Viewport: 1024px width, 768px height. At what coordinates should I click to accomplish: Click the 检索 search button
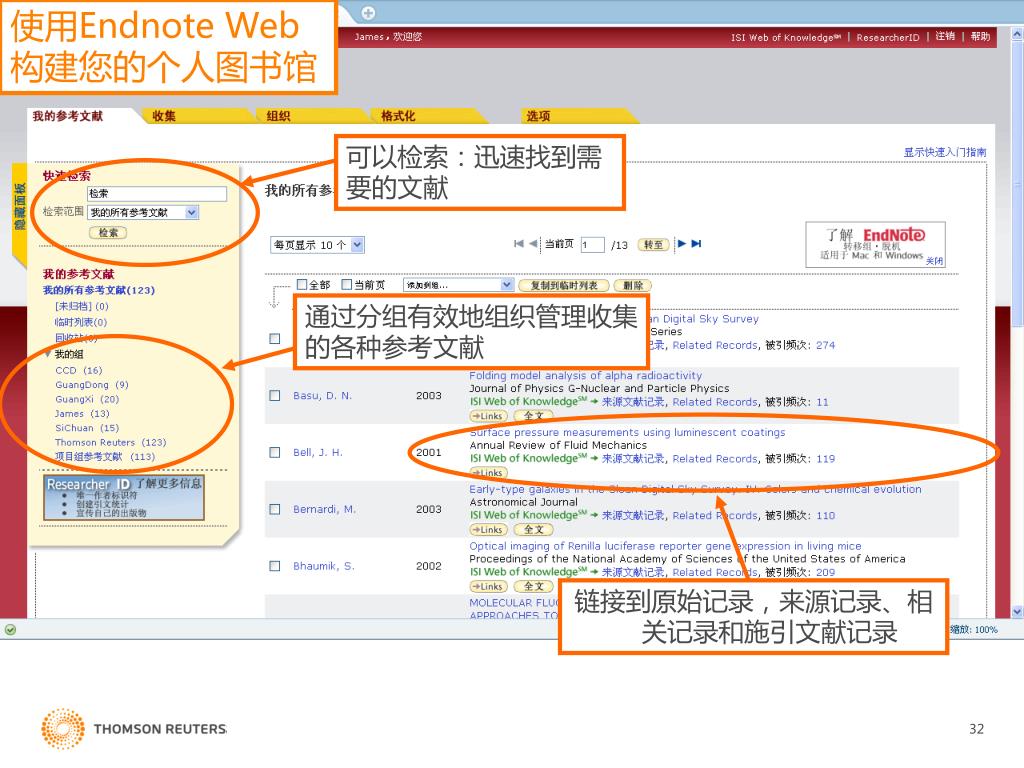(108, 232)
